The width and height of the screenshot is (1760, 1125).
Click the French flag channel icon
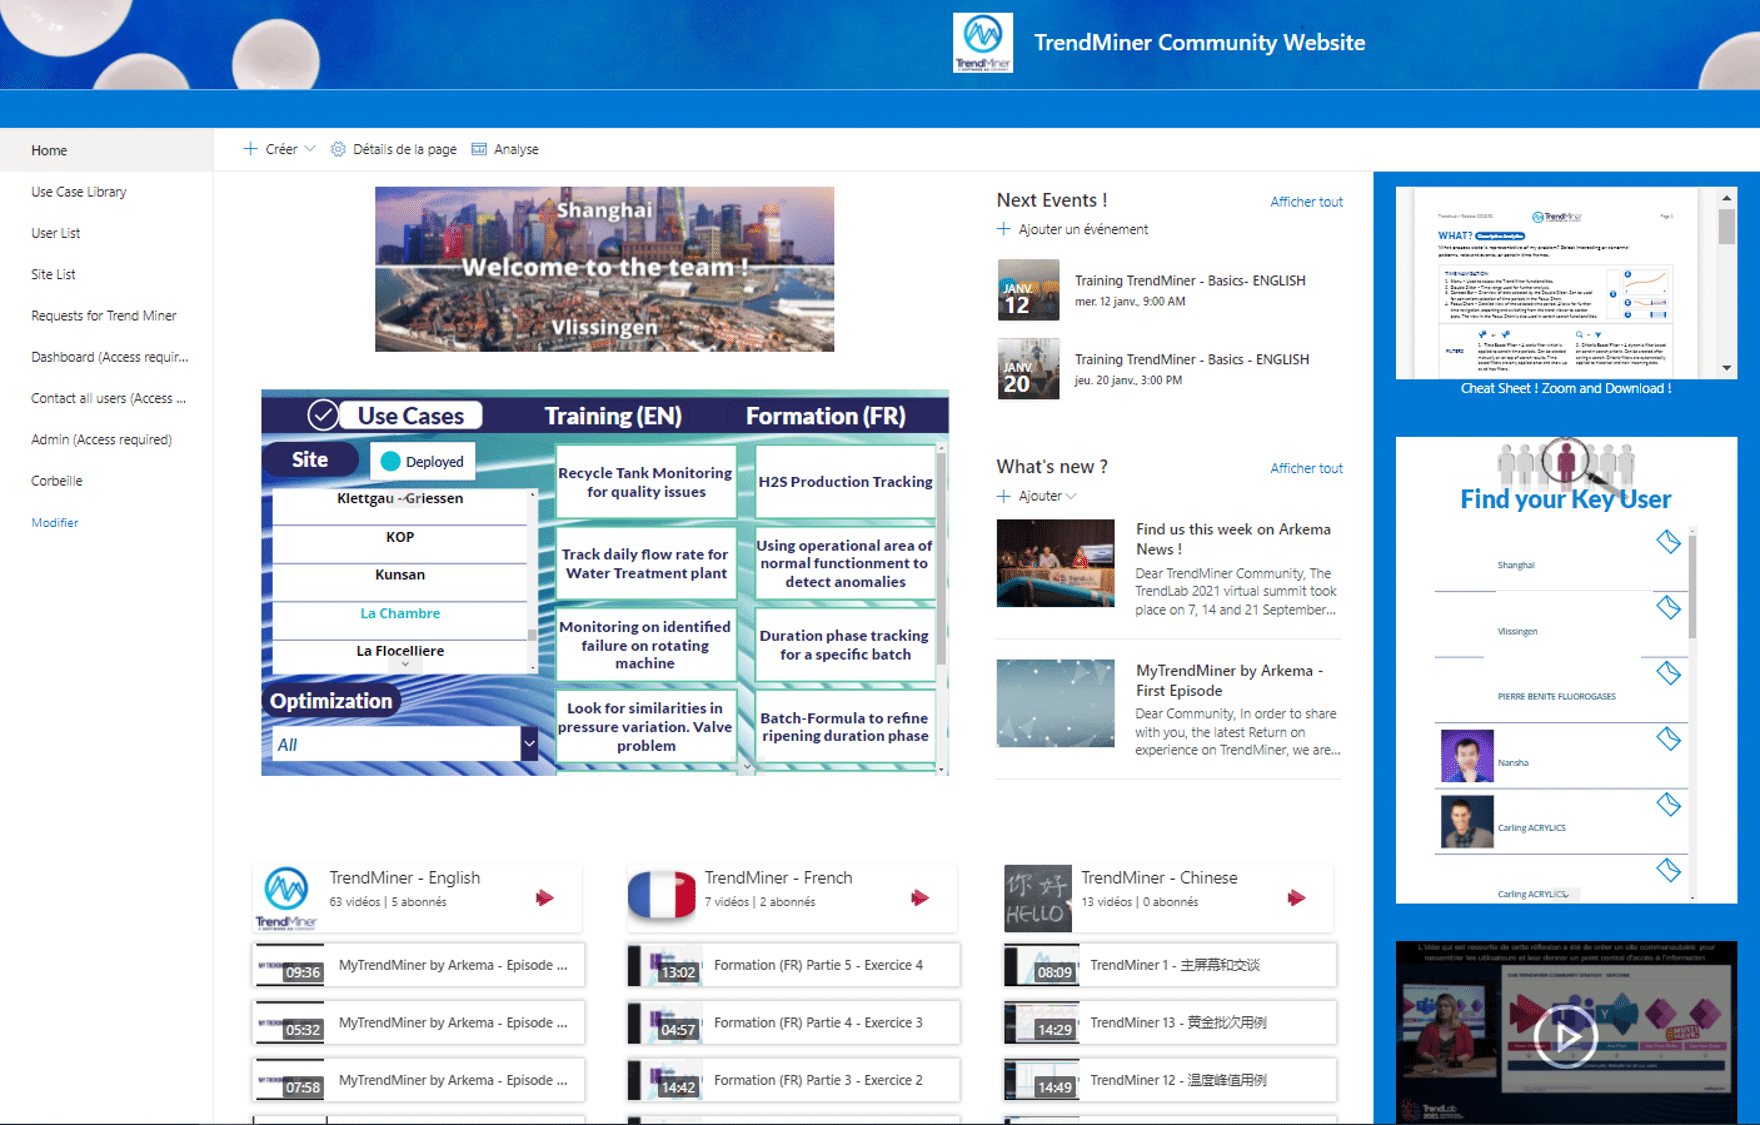tap(661, 895)
